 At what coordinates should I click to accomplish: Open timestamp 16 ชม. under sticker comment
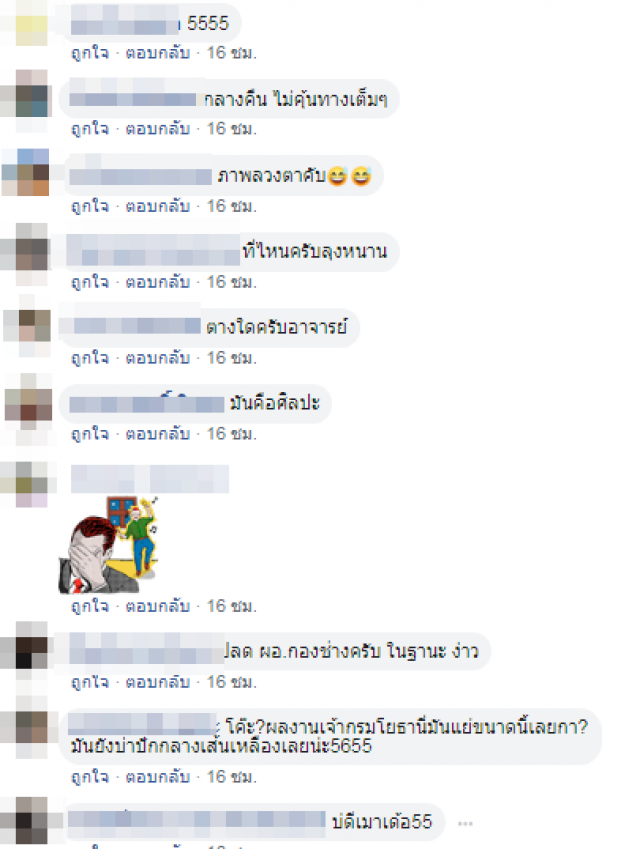[x=232, y=606]
